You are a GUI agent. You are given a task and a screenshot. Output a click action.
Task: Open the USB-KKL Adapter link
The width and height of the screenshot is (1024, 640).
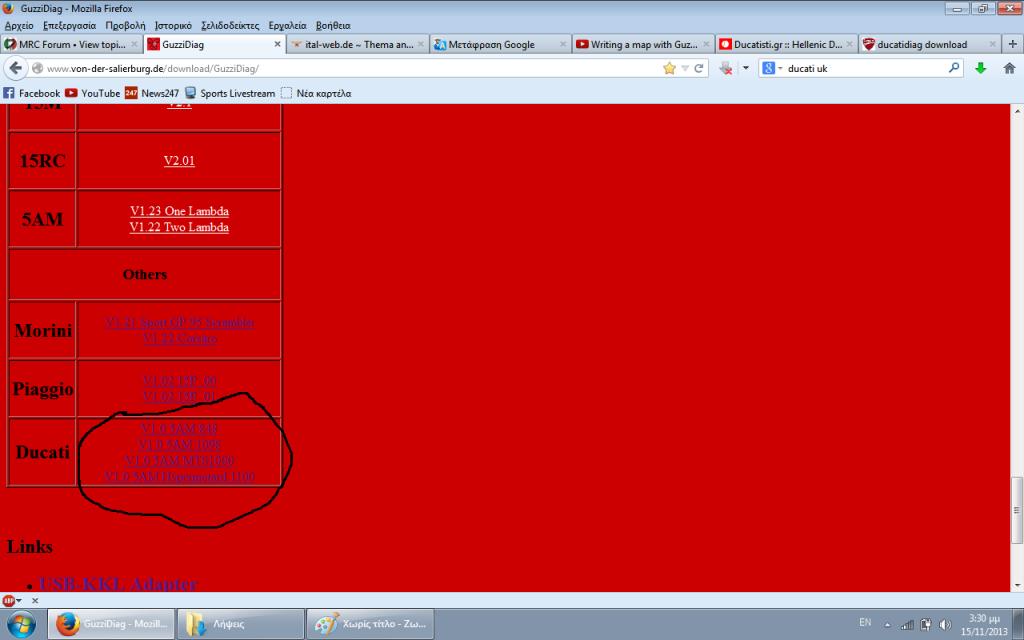[x=118, y=584]
